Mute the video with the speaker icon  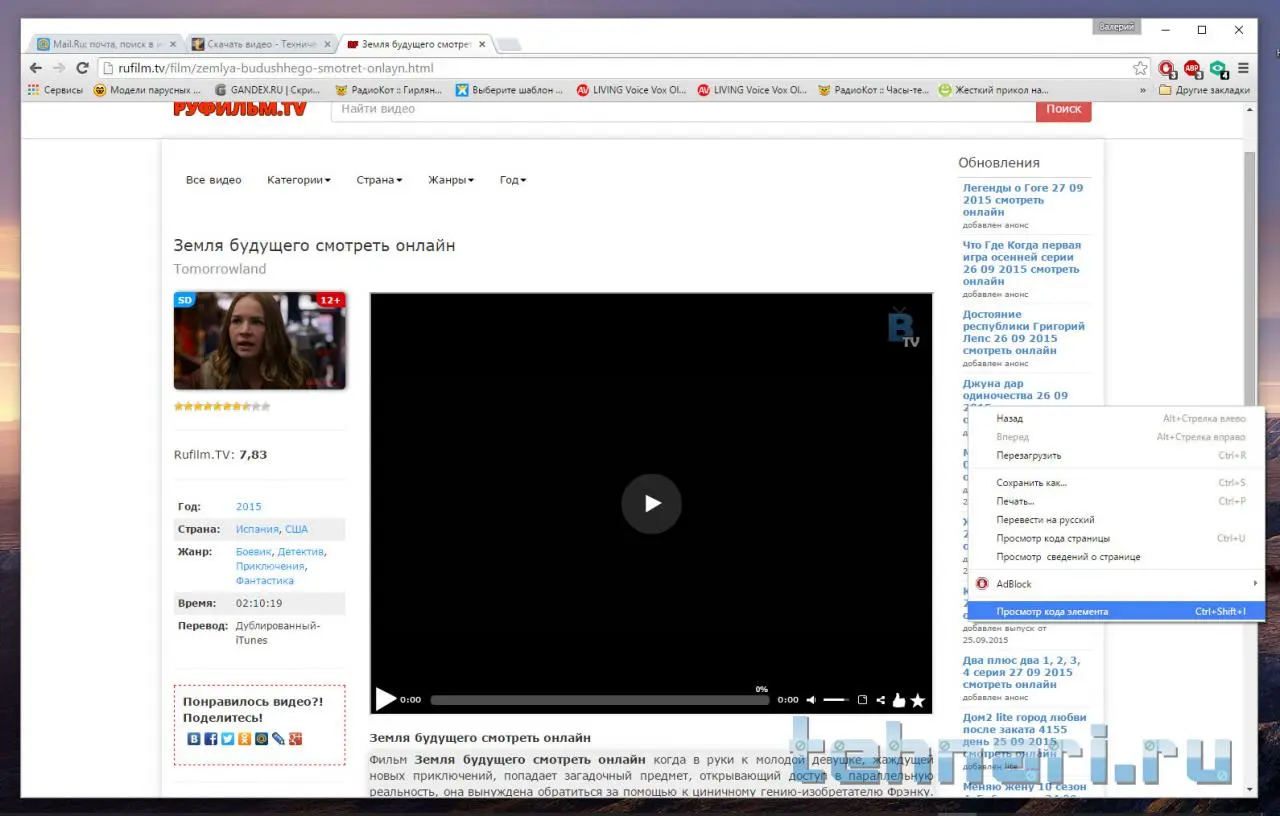tap(811, 700)
